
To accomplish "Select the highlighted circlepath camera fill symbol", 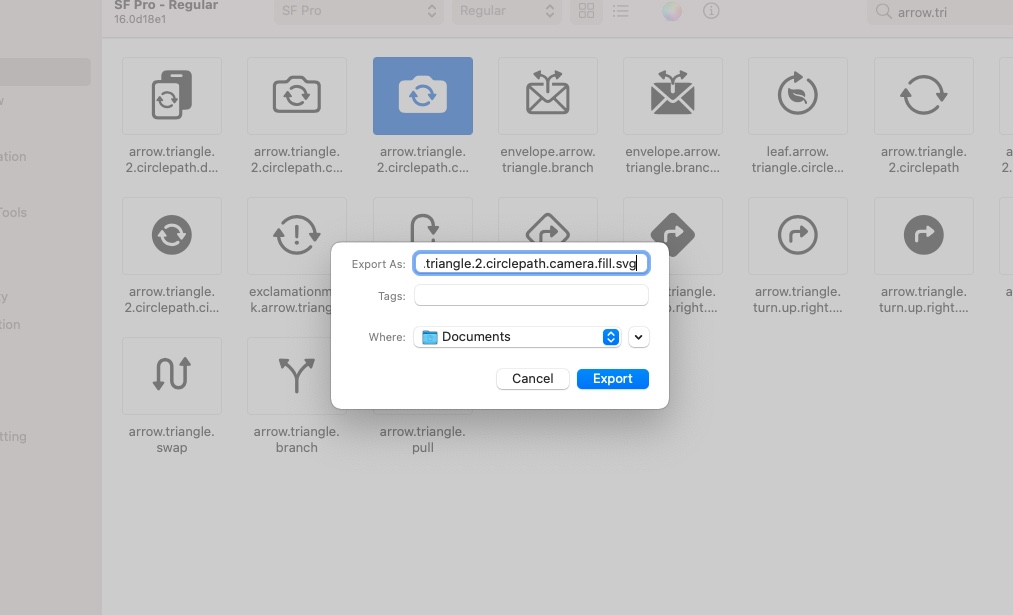I will click(423, 96).
